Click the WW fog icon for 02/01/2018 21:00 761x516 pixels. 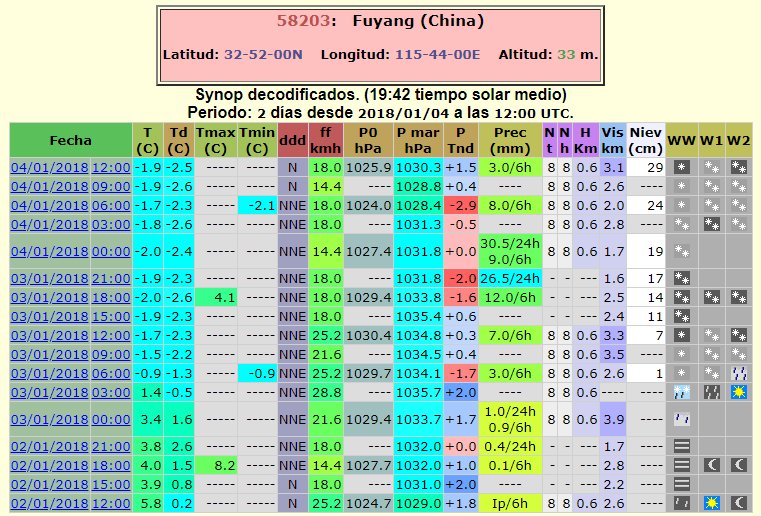tap(681, 445)
